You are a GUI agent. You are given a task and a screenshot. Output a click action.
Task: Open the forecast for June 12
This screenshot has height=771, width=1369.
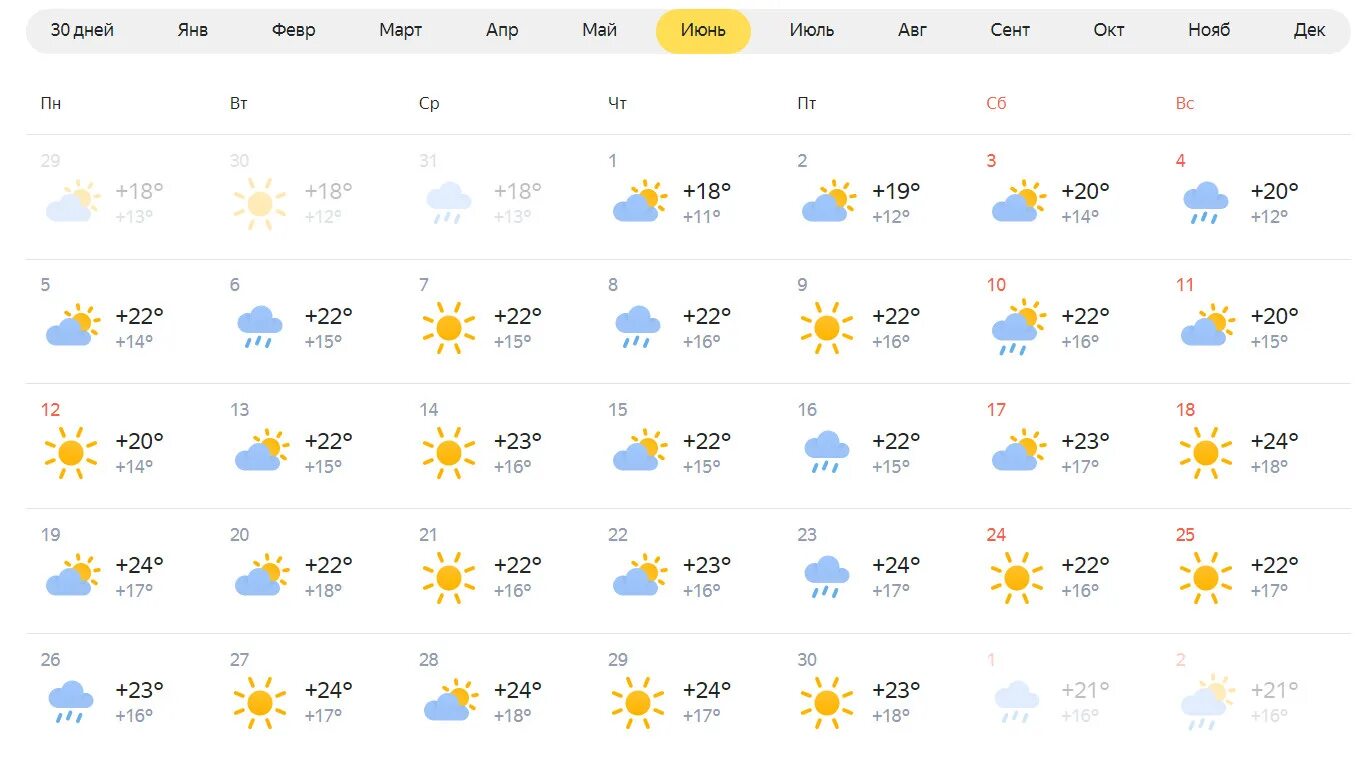[120, 446]
